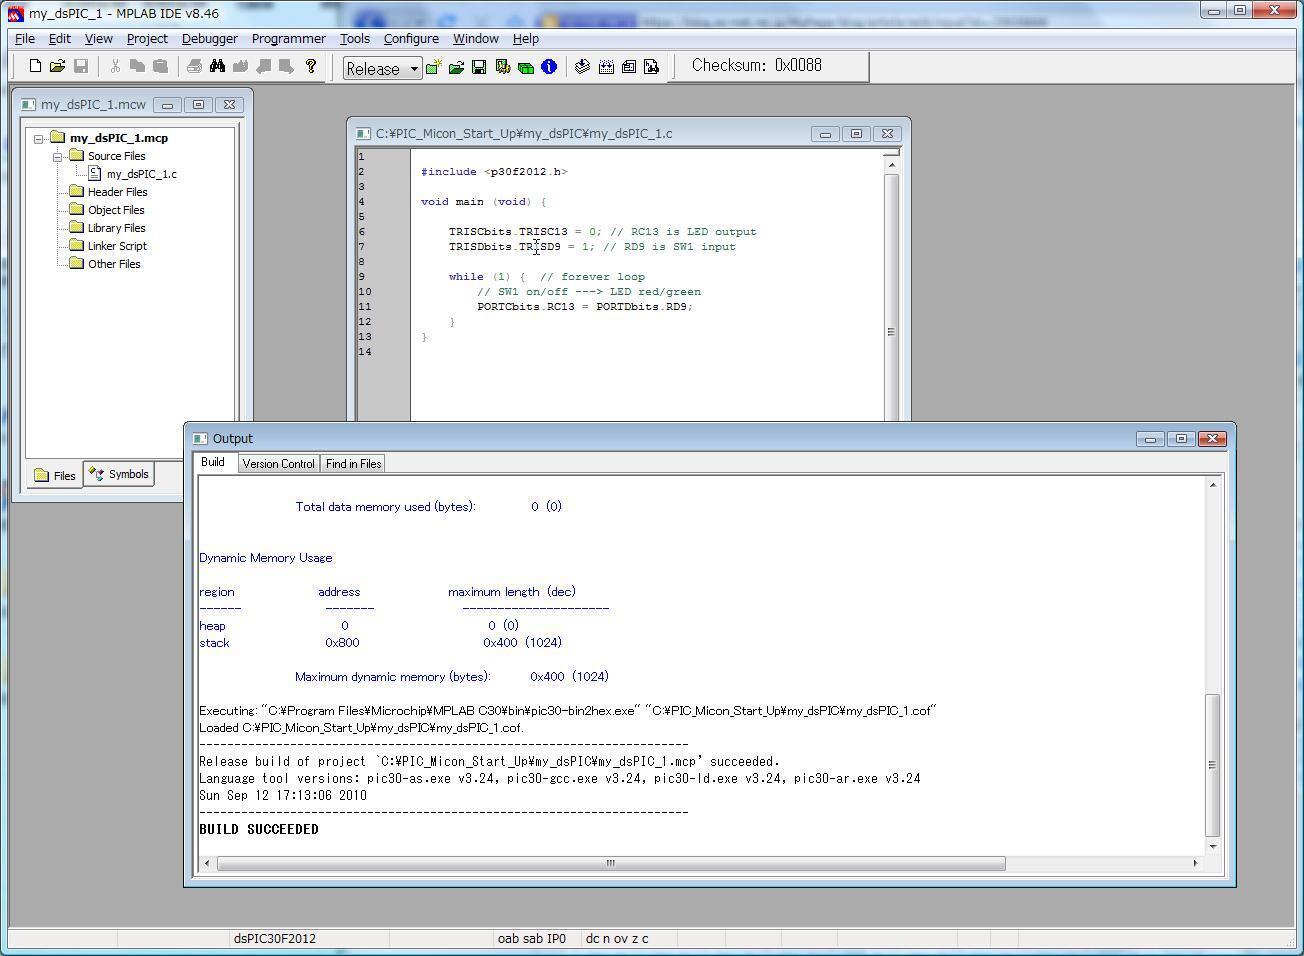Viewport: 1304px width, 956px height.
Task: Switch to the Symbols tab
Action: click(x=119, y=475)
